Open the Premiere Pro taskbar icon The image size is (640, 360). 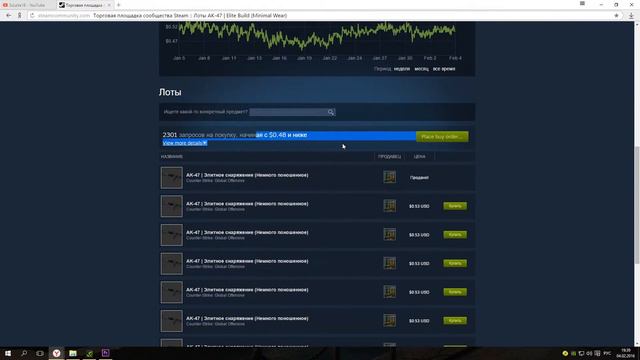coord(105,353)
